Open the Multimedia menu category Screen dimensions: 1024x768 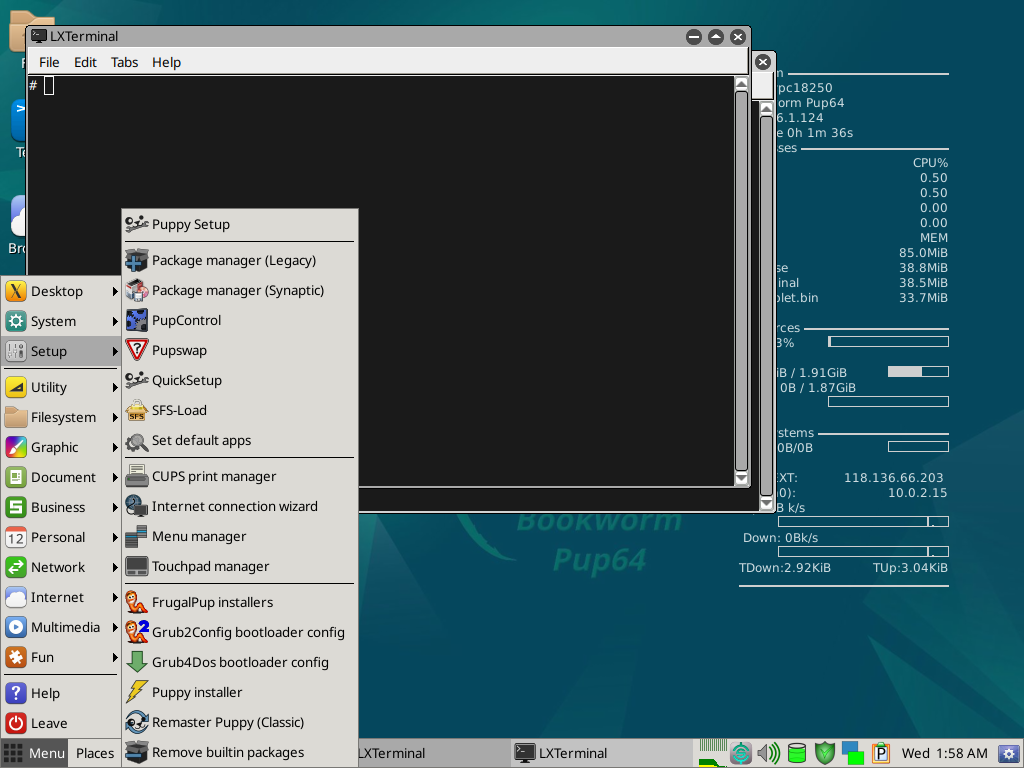click(61, 628)
